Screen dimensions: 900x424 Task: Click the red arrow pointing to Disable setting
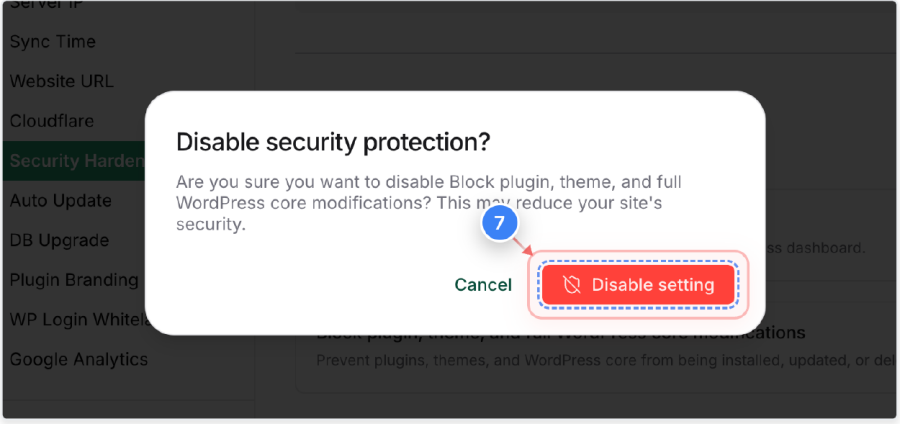[525, 246]
